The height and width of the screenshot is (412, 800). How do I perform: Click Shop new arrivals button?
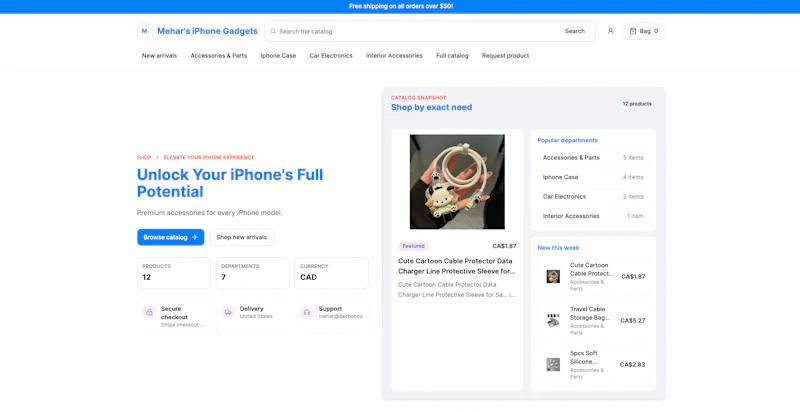pyautogui.click(x=241, y=237)
